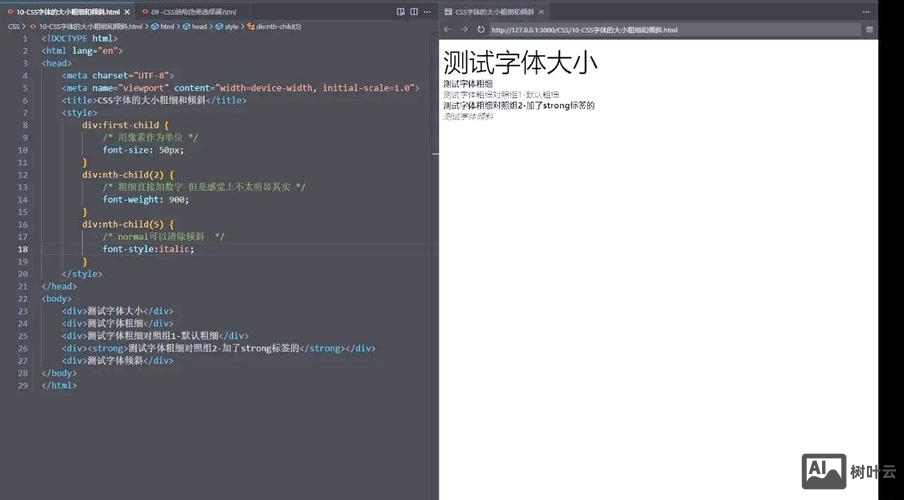Close the browser preview tab
The height and width of the screenshot is (500, 904).
[541, 12]
